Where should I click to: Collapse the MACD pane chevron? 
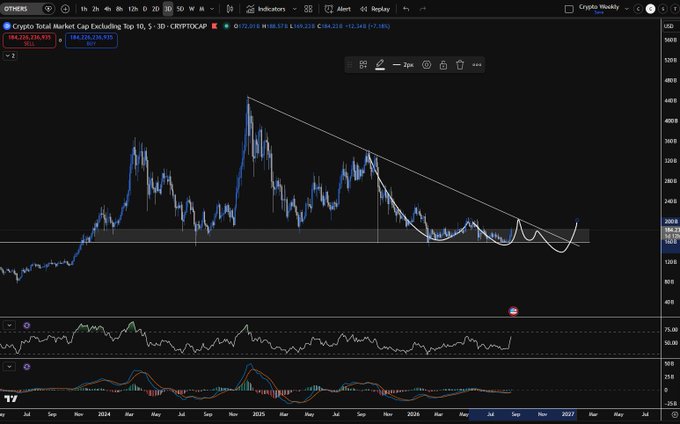(x=9, y=367)
